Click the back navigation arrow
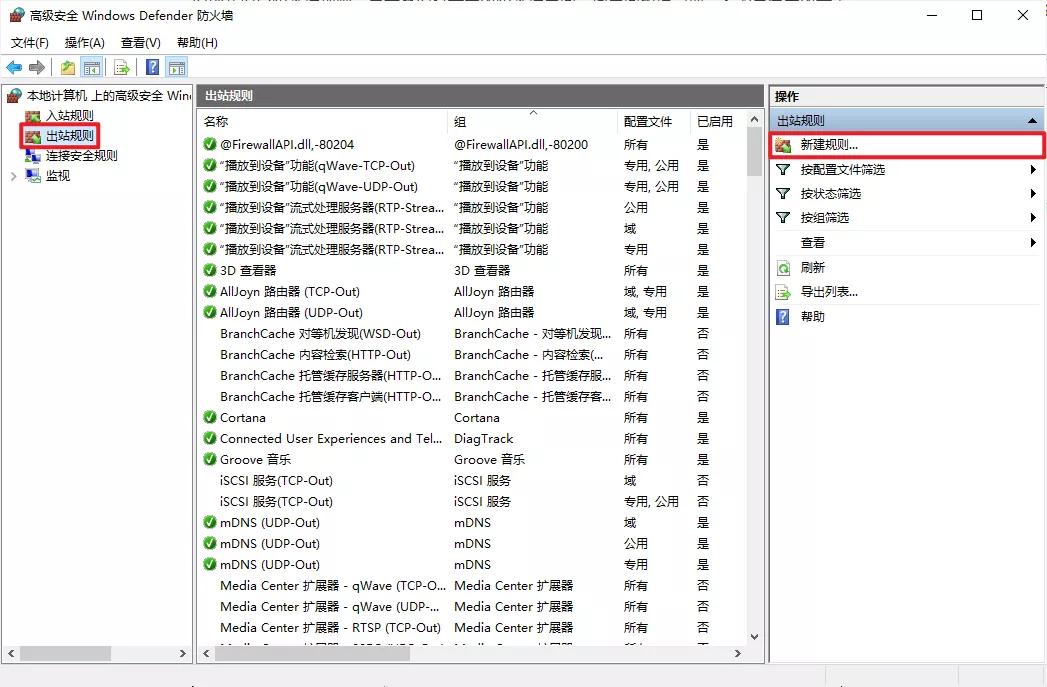This screenshot has width=1047, height=687. (14, 67)
